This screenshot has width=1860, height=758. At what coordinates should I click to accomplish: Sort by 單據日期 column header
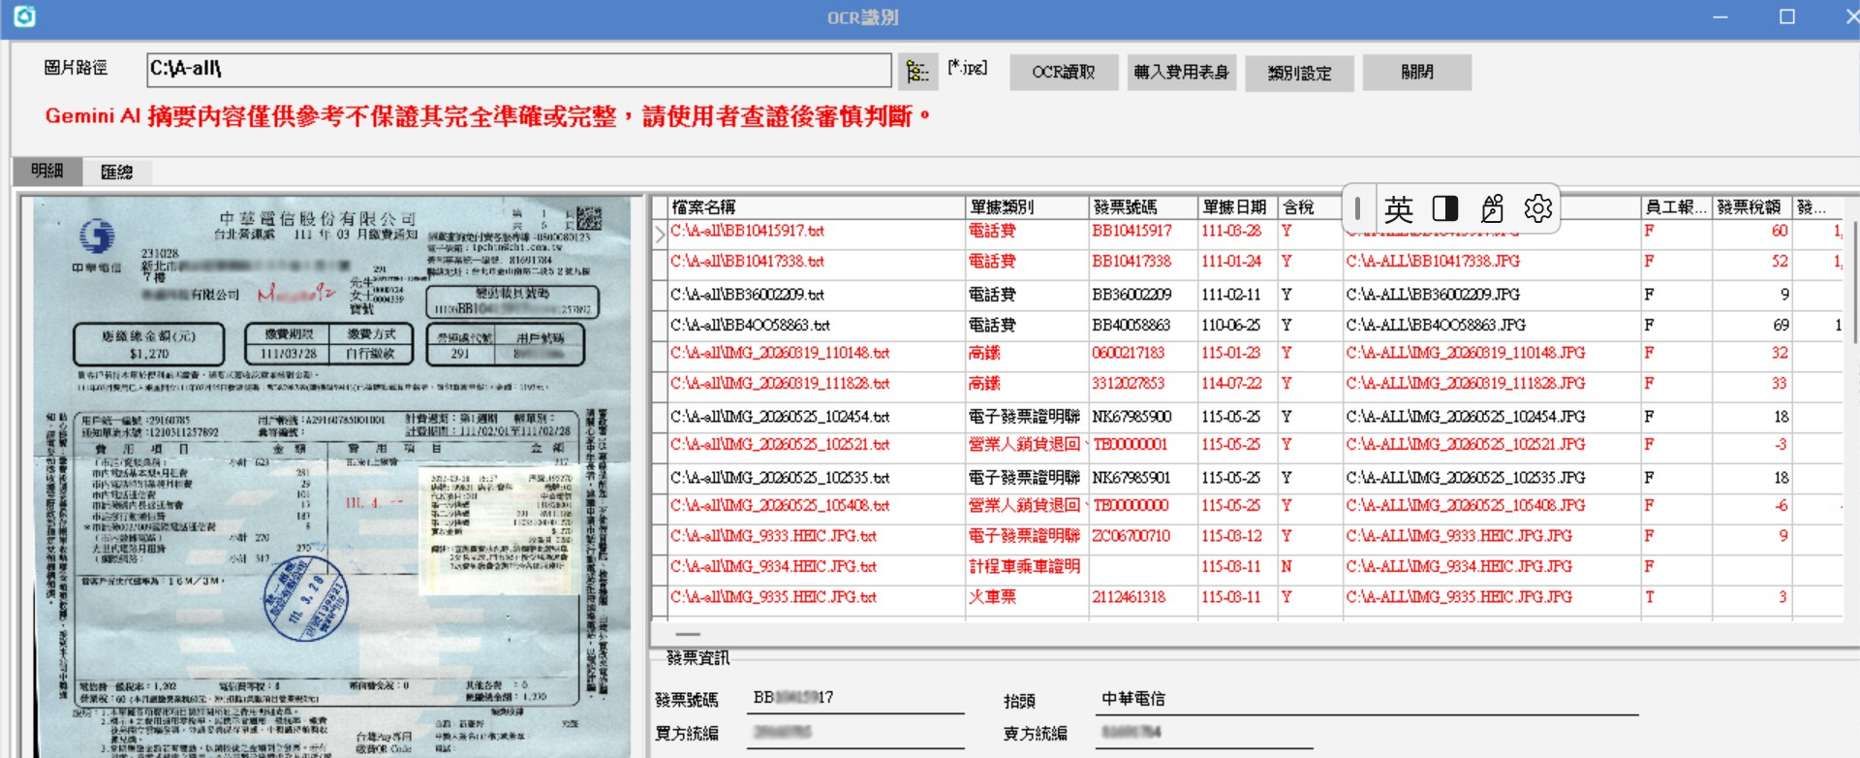pos(1238,207)
